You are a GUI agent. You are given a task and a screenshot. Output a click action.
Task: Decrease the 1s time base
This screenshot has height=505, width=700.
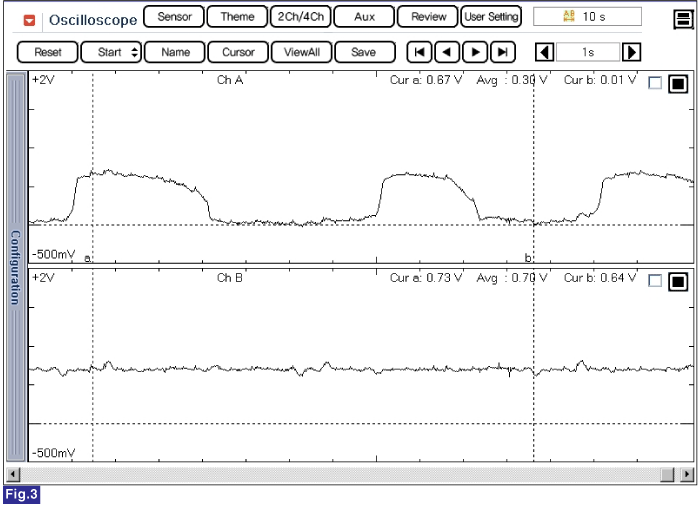click(x=544, y=52)
